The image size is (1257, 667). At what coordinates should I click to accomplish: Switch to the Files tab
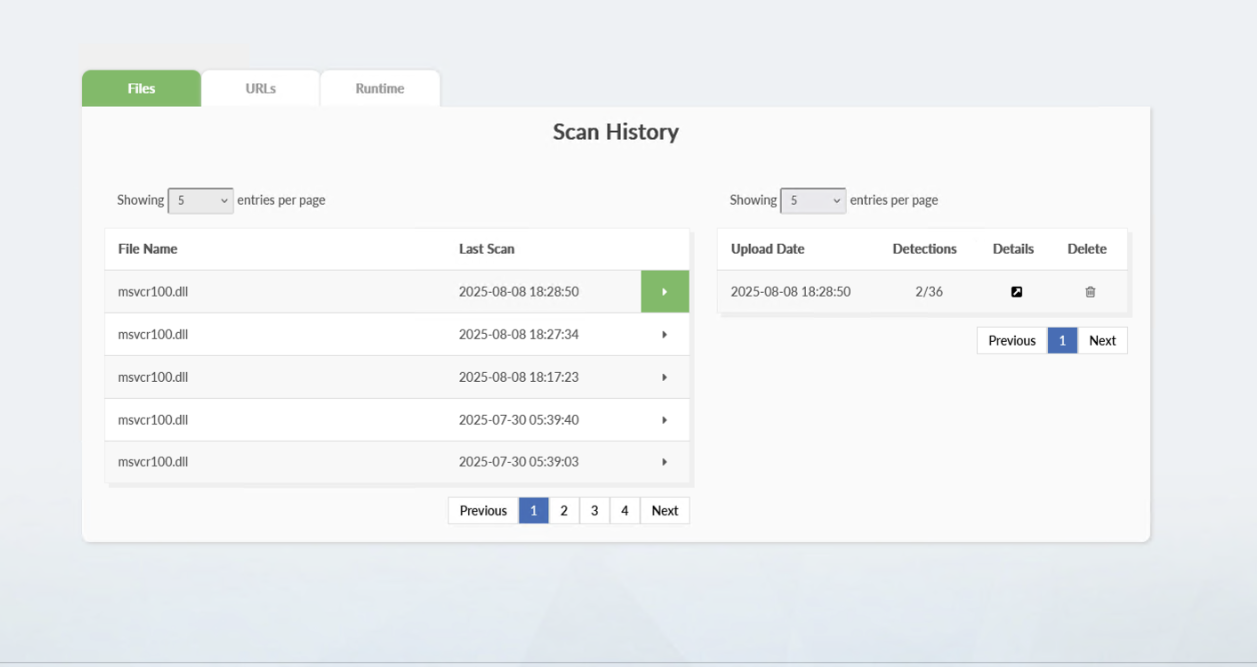click(141, 88)
